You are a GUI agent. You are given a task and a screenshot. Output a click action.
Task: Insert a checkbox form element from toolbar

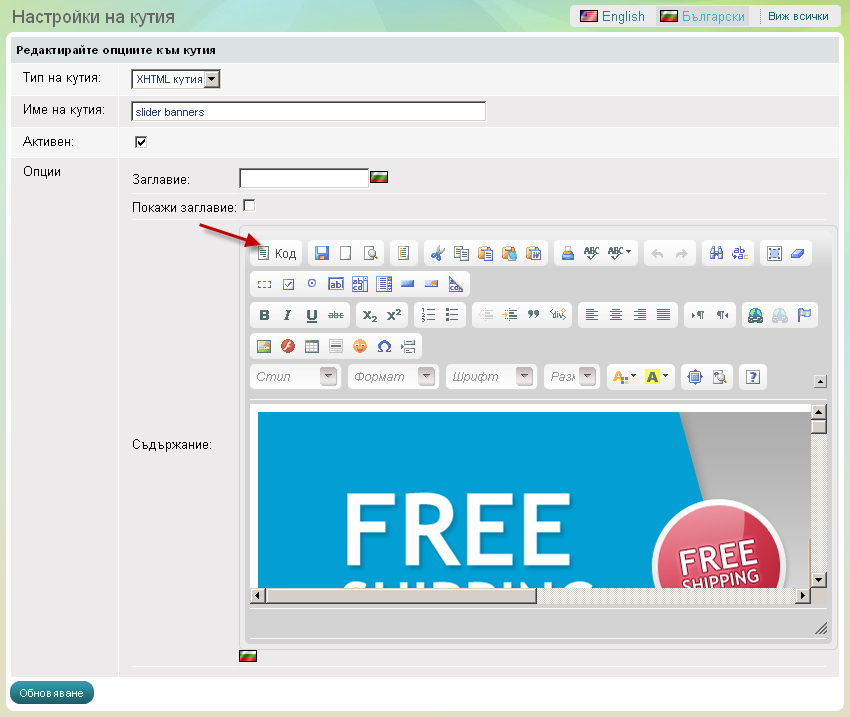point(288,284)
